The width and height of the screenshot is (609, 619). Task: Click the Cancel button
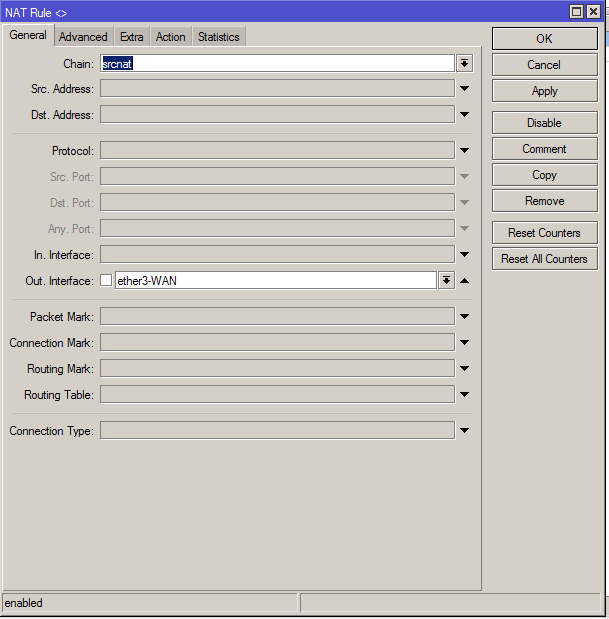tap(545, 65)
